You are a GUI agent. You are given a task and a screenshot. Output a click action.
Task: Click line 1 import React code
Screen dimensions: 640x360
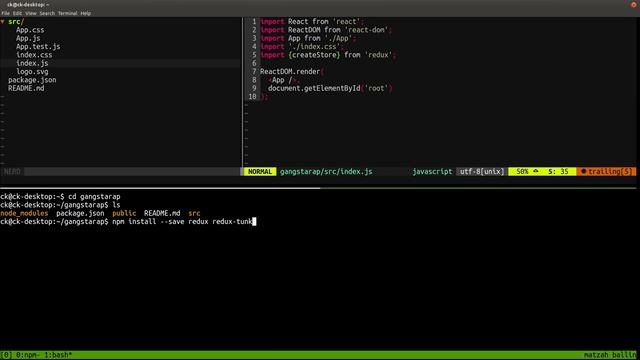pos(311,22)
